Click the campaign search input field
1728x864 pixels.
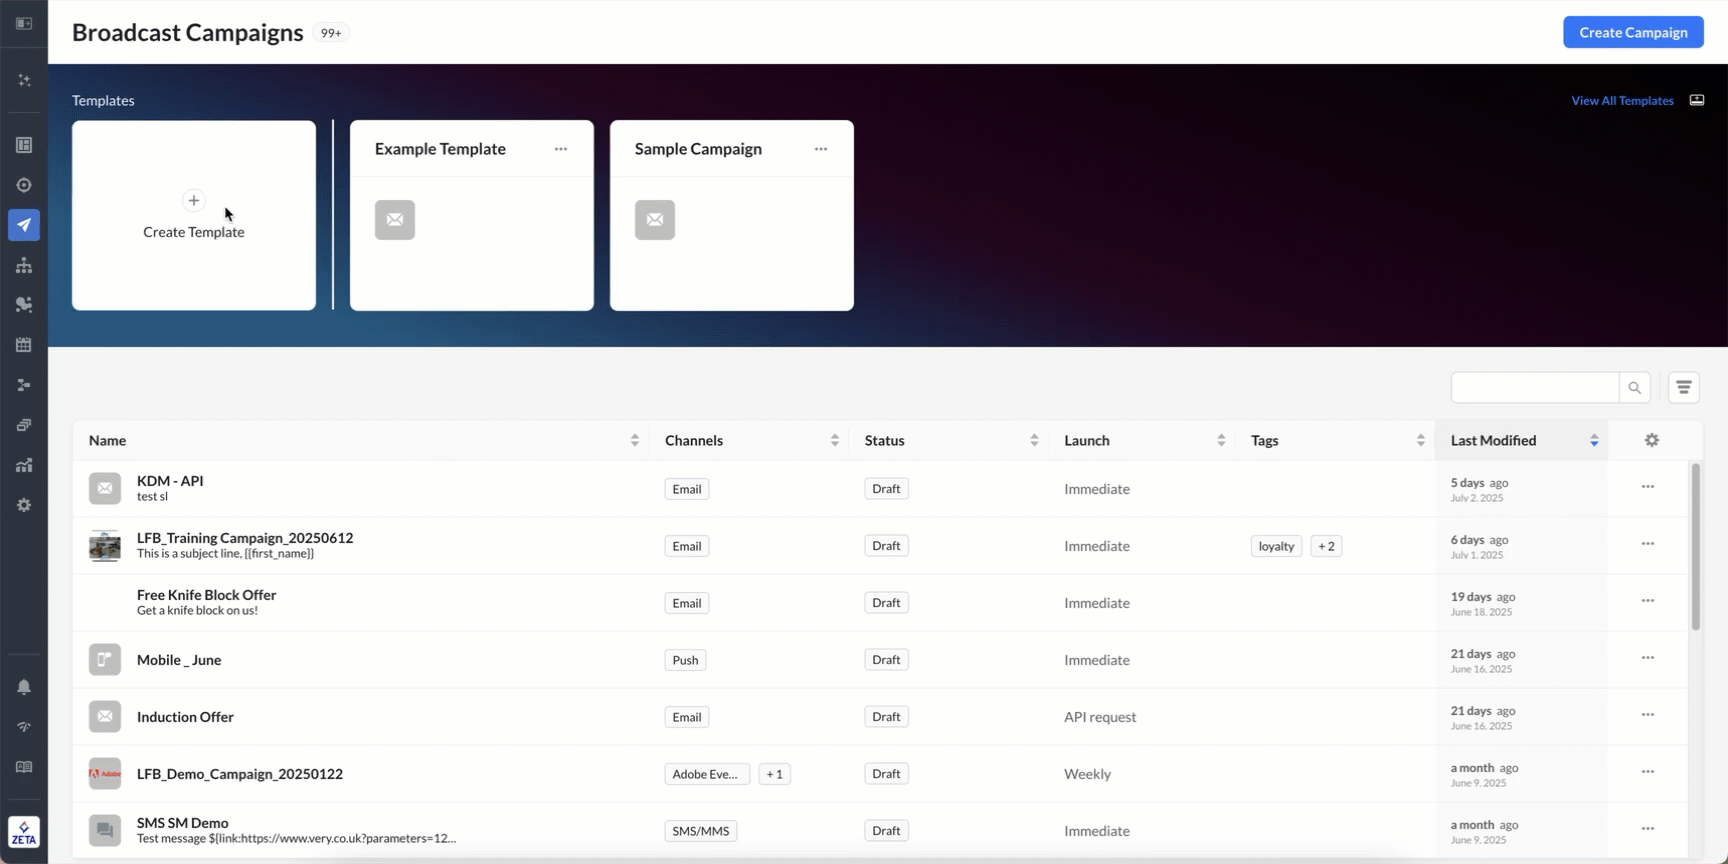1534,388
